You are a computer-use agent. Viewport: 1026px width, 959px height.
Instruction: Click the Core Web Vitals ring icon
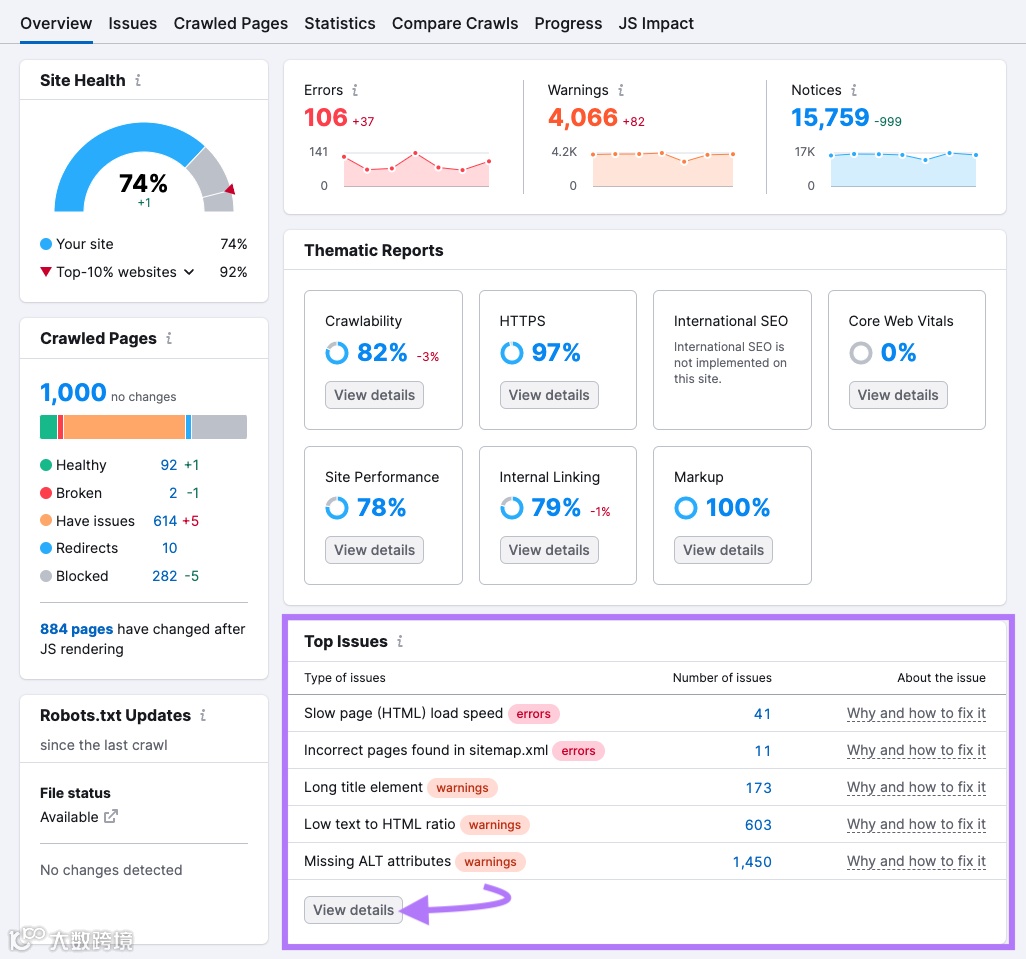(x=860, y=353)
